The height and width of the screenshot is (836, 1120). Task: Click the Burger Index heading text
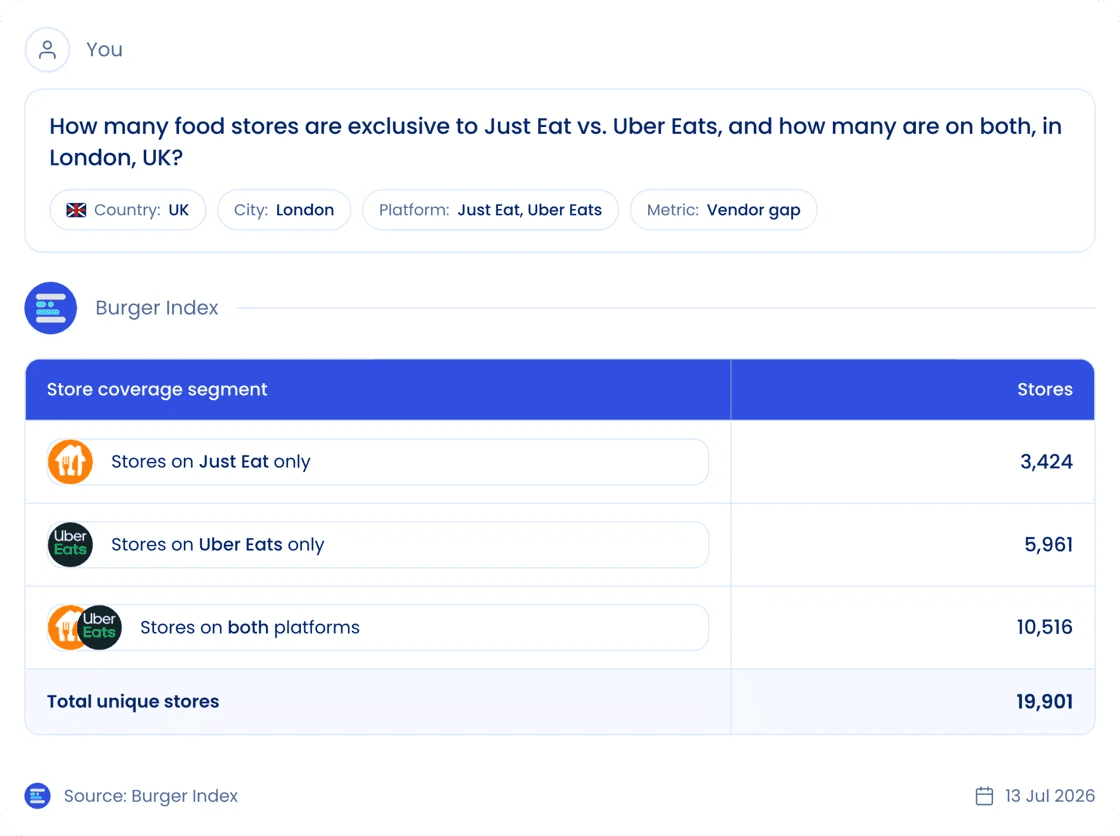157,308
